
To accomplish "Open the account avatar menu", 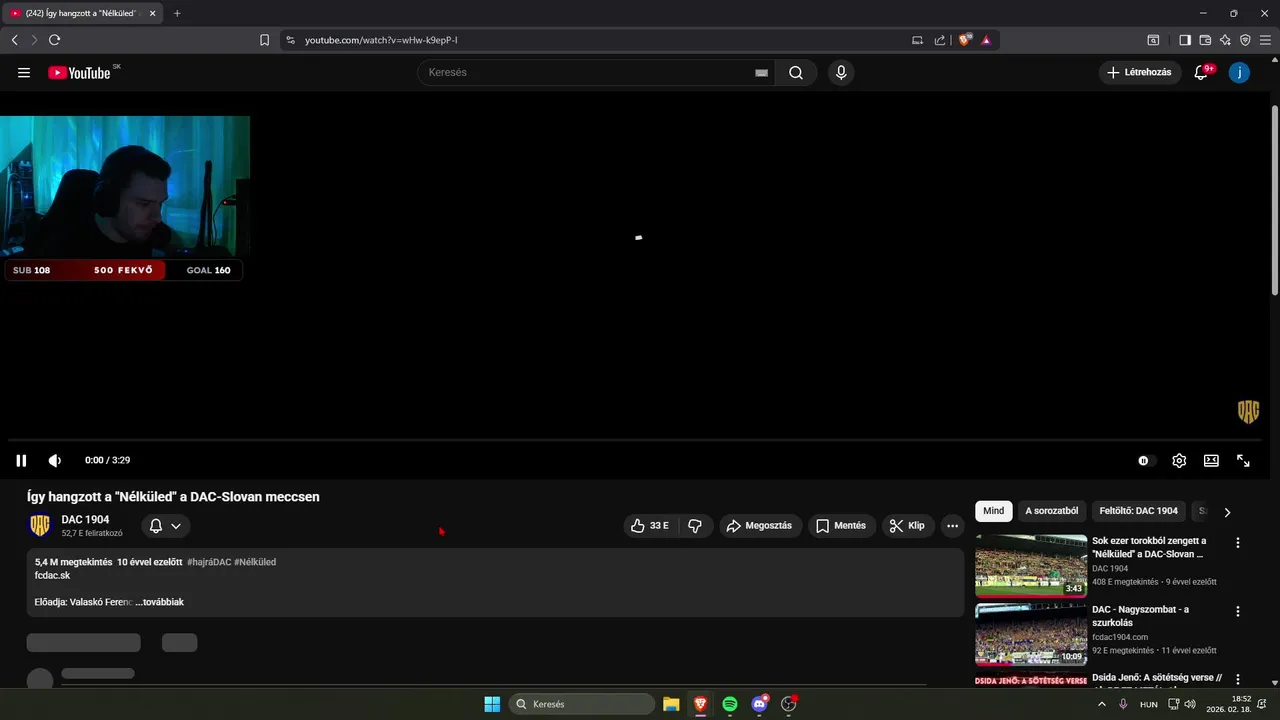I will pyautogui.click(x=1239, y=72).
